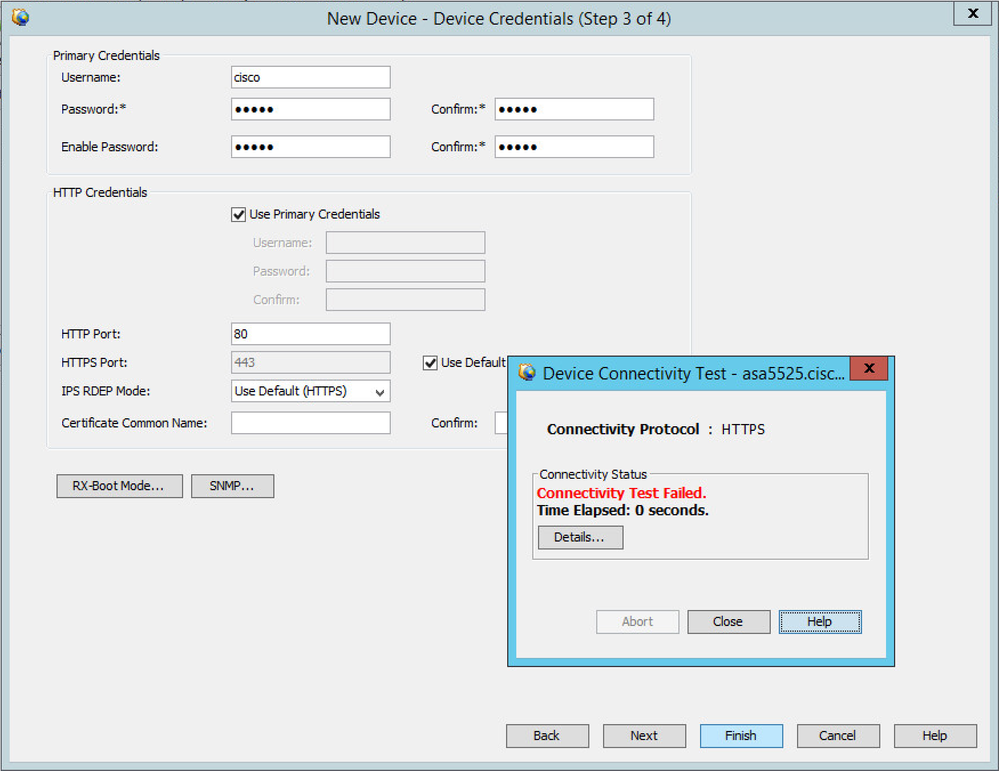The height and width of the screenshot is (771, 999).
Task: Click the 'Connectivity Test Failed.' message
Action: 621,493
